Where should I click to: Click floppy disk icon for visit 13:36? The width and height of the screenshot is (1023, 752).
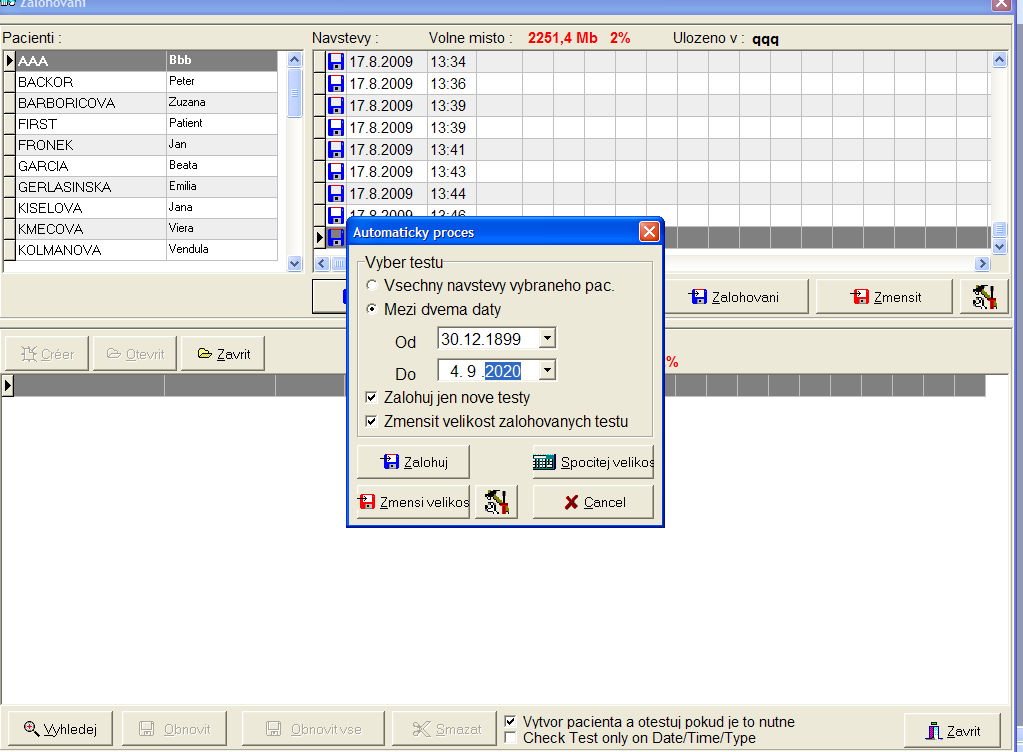[x=335, y=84]
